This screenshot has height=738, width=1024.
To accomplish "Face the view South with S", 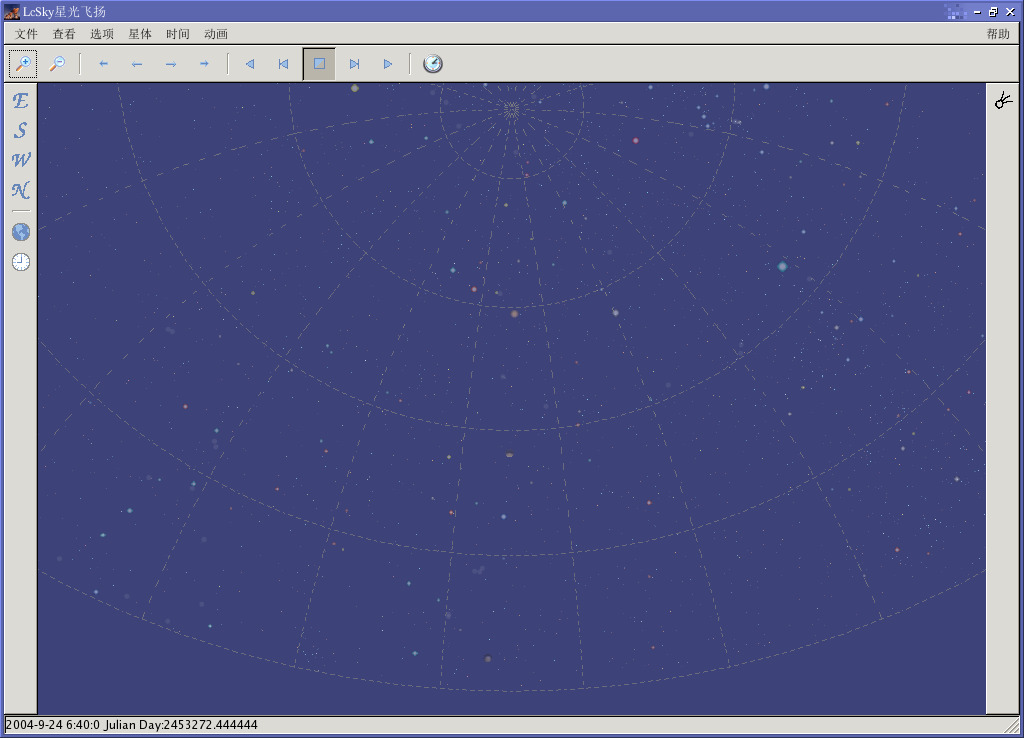I will [21, 131].
